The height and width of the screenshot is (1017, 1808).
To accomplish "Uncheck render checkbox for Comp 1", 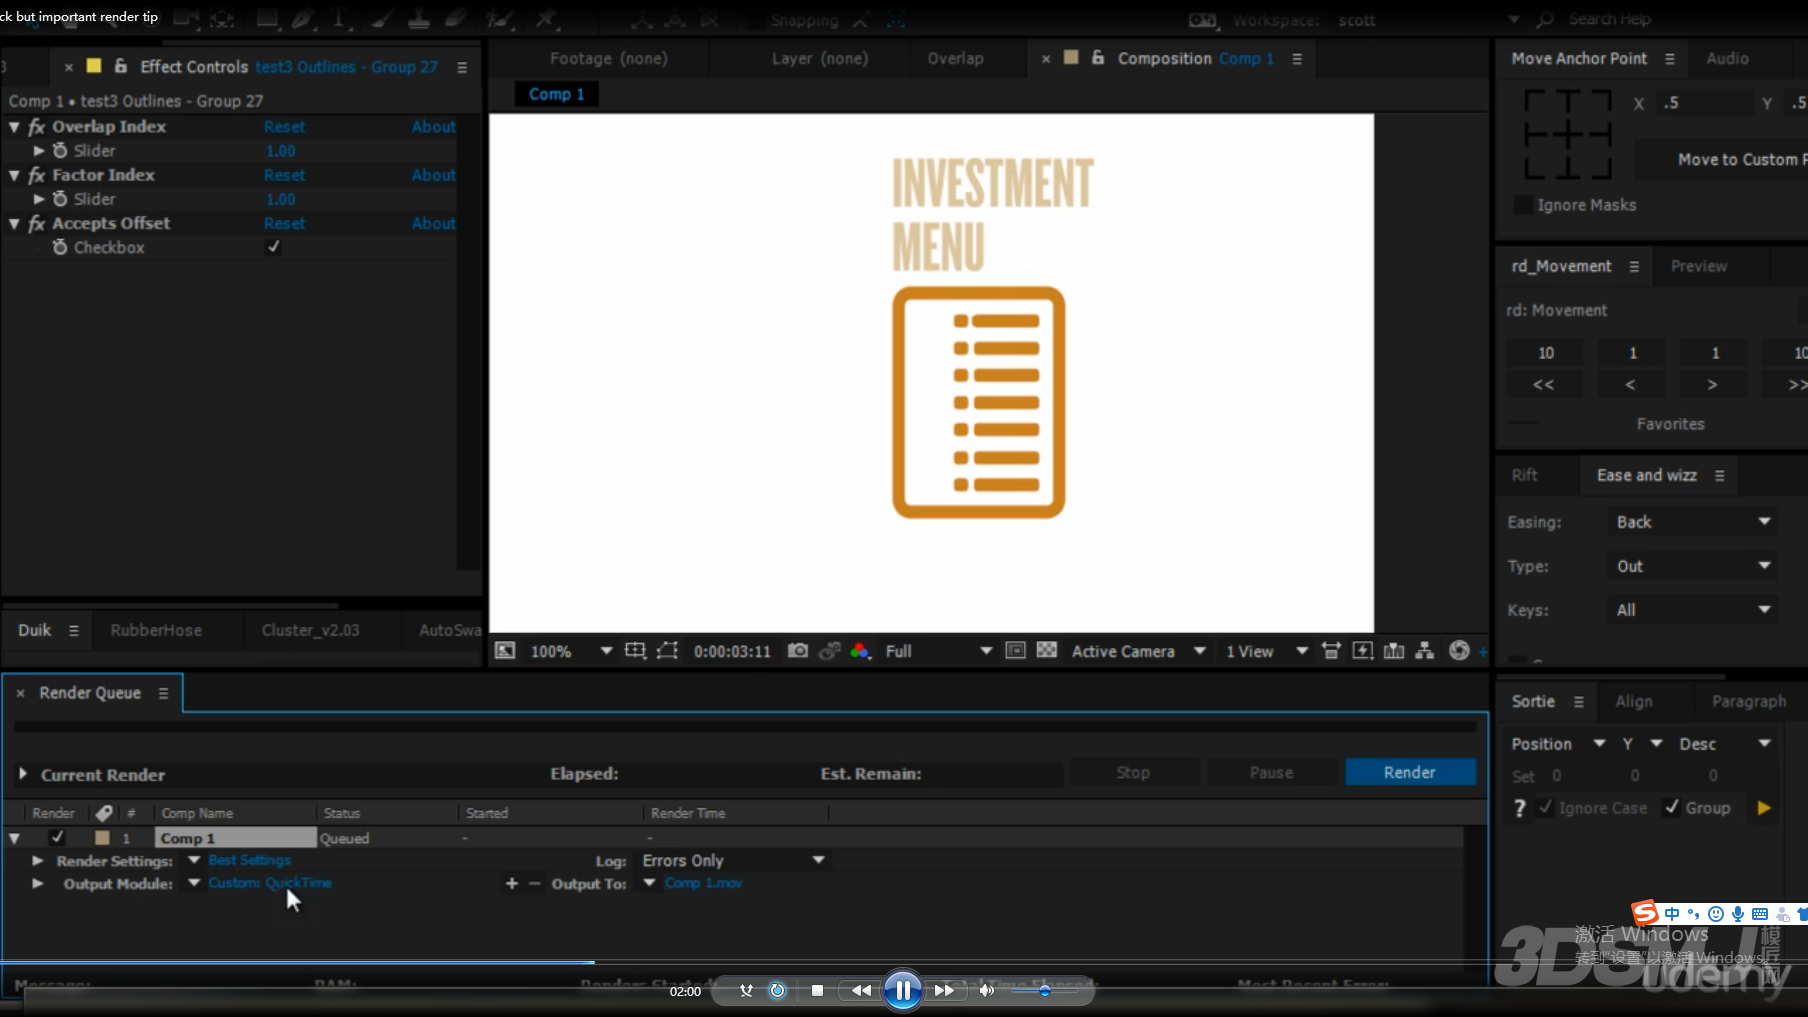I will (x=57, y=837).
